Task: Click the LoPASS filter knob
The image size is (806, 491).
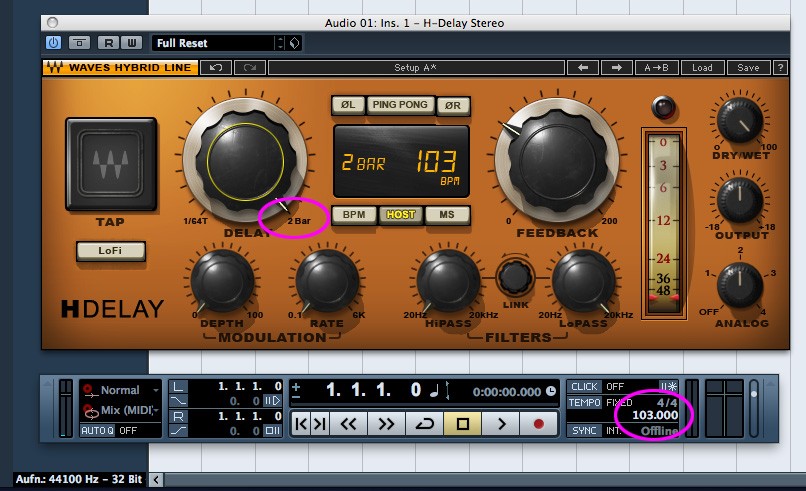Action: (x=583, y=282)
